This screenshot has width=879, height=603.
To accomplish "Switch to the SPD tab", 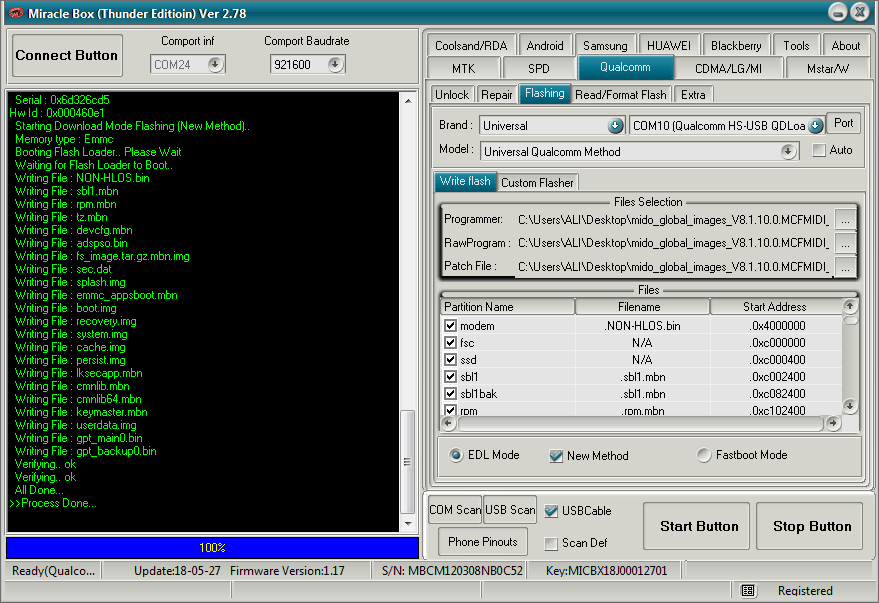I will point(539,68).
